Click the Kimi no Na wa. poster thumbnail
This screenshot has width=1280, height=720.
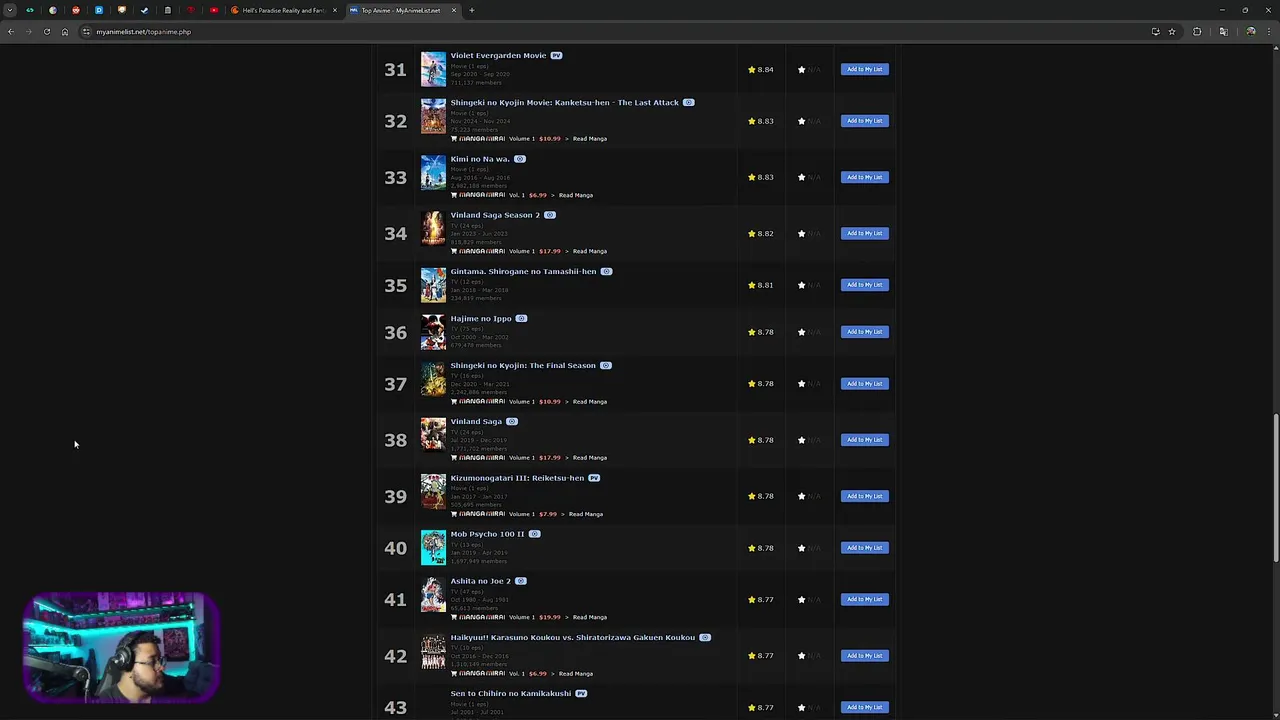point(433,172)
